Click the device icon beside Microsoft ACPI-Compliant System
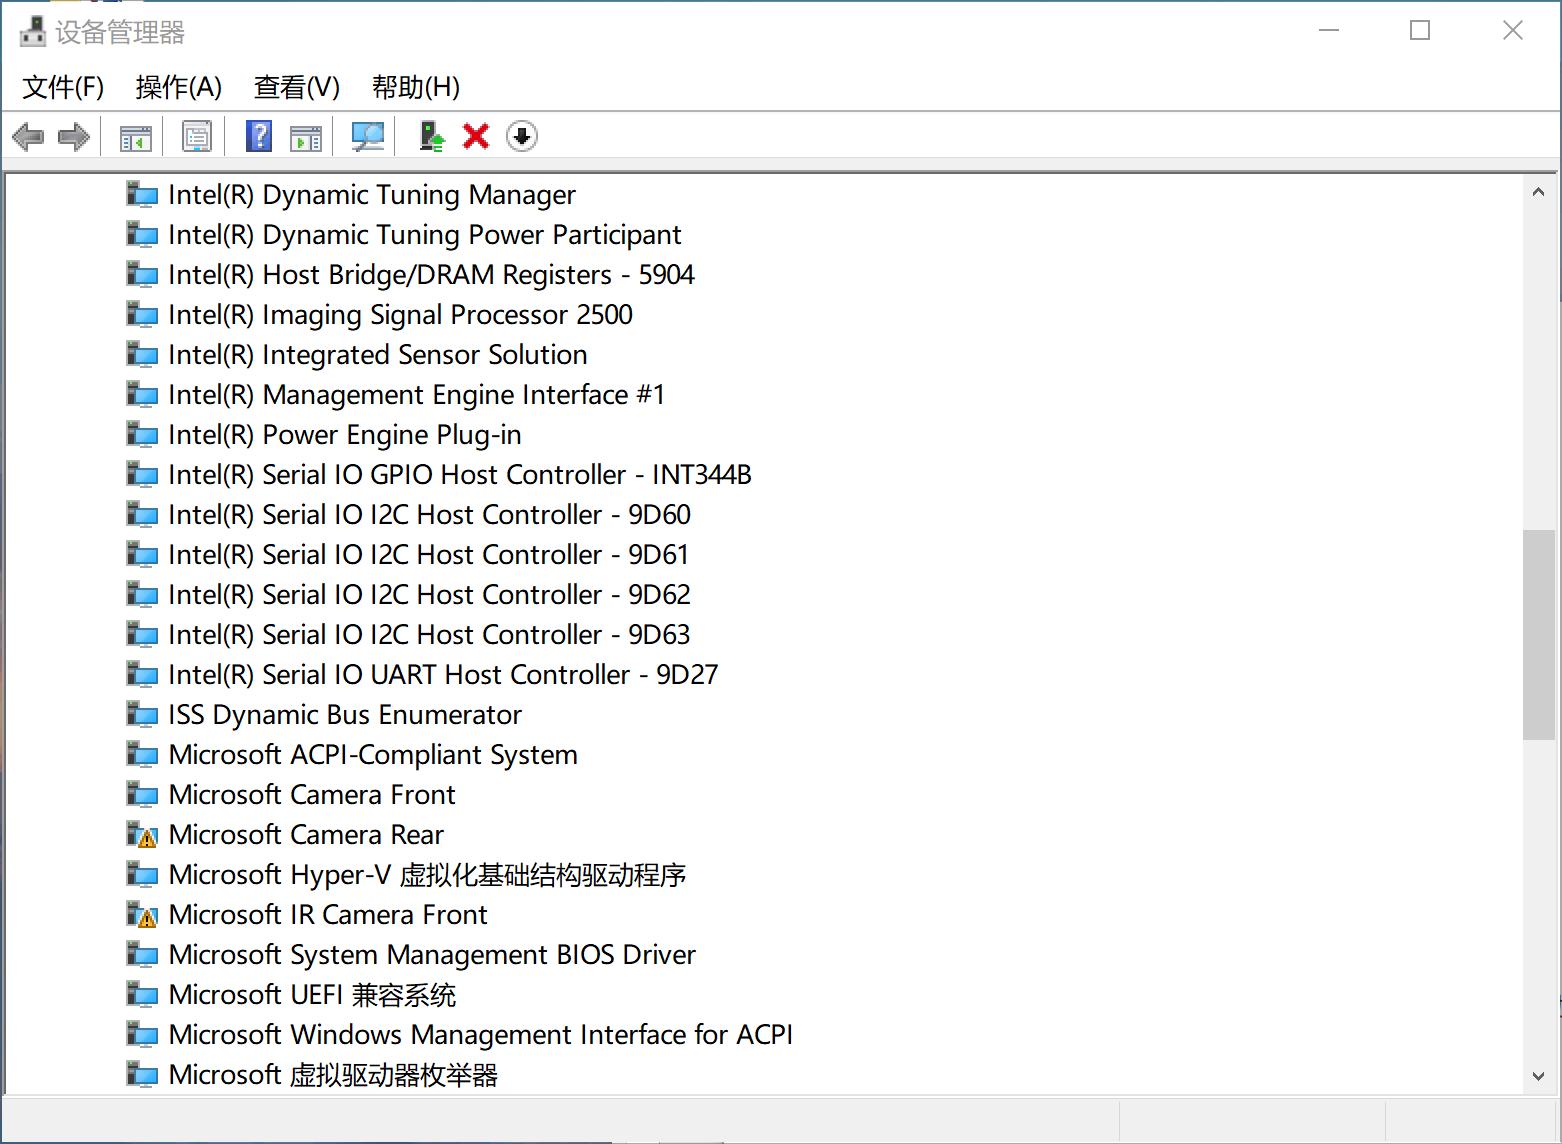1562x1144 pixels. [x=142, y=754]
